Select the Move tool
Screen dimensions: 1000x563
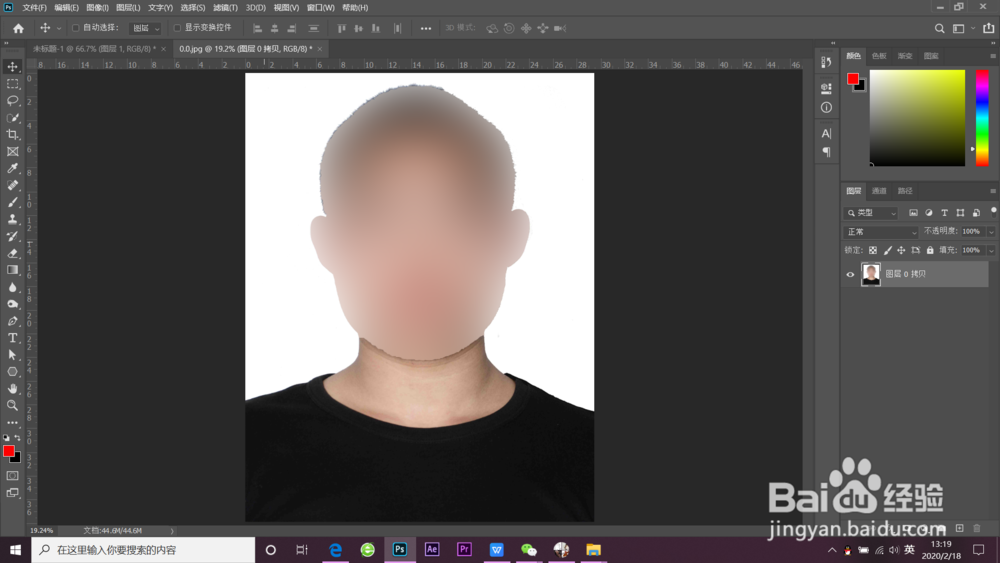coord(12,66)
